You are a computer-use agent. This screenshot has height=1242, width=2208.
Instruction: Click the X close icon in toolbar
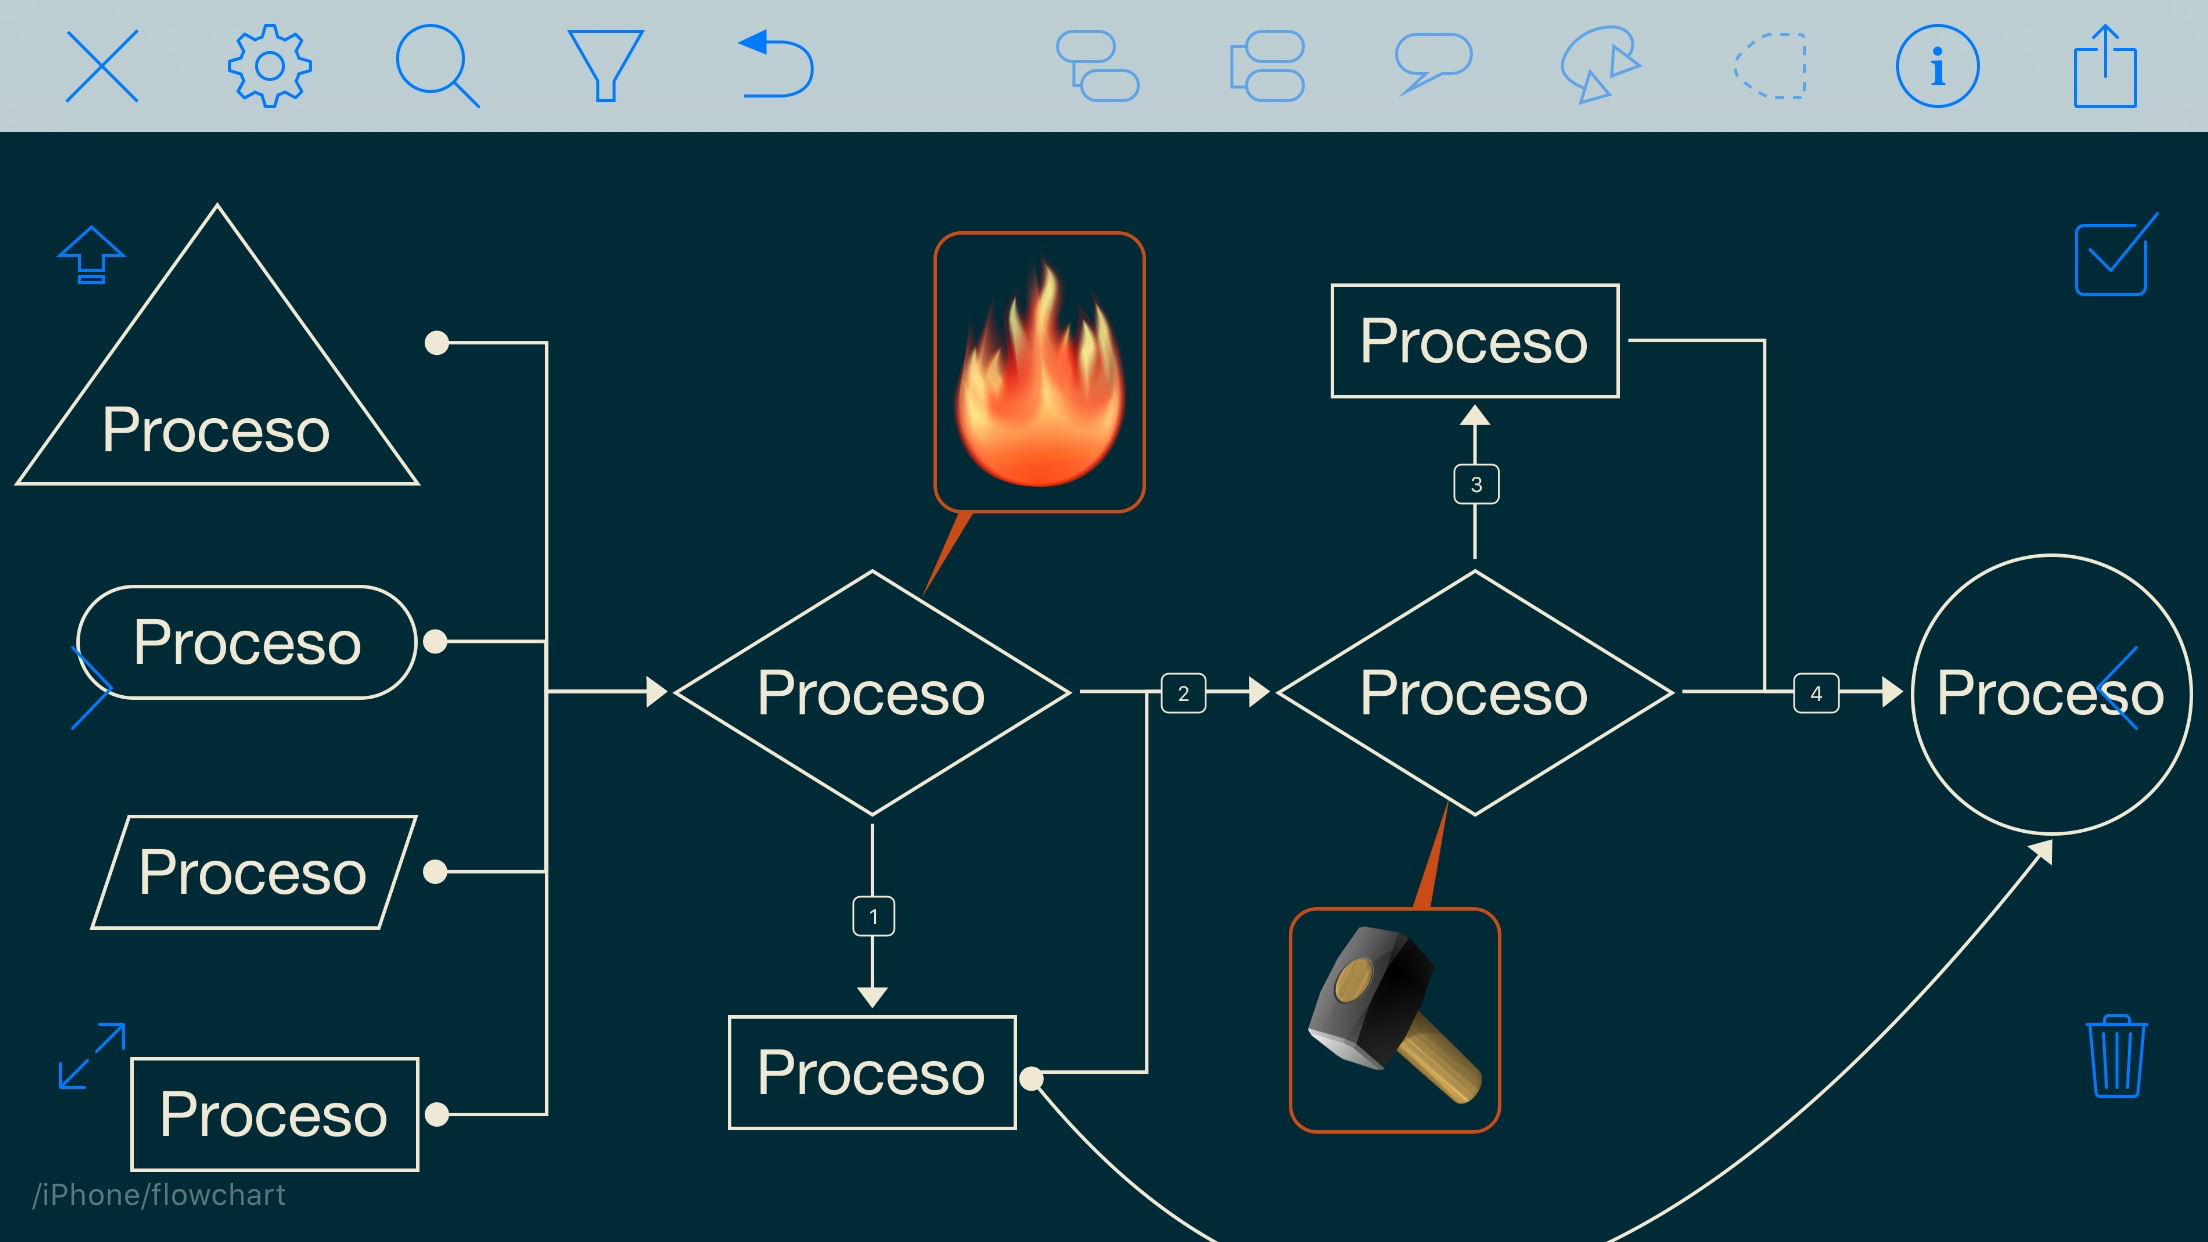pyautogui.click(x=102, y=66)
